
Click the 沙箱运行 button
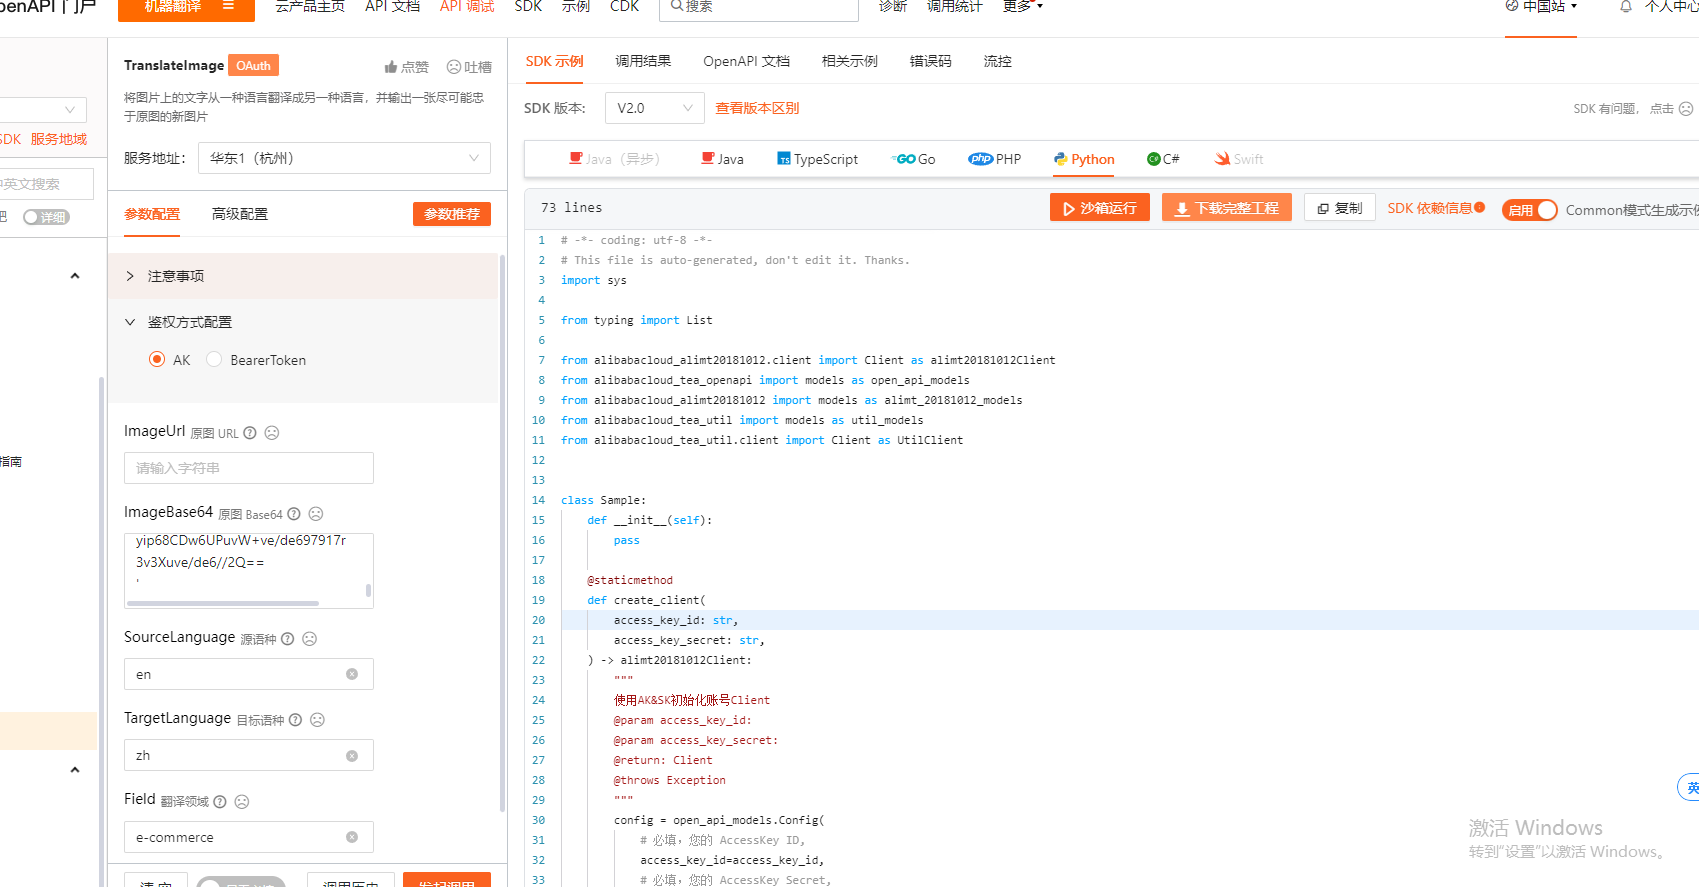click(x=1100, y=208)
